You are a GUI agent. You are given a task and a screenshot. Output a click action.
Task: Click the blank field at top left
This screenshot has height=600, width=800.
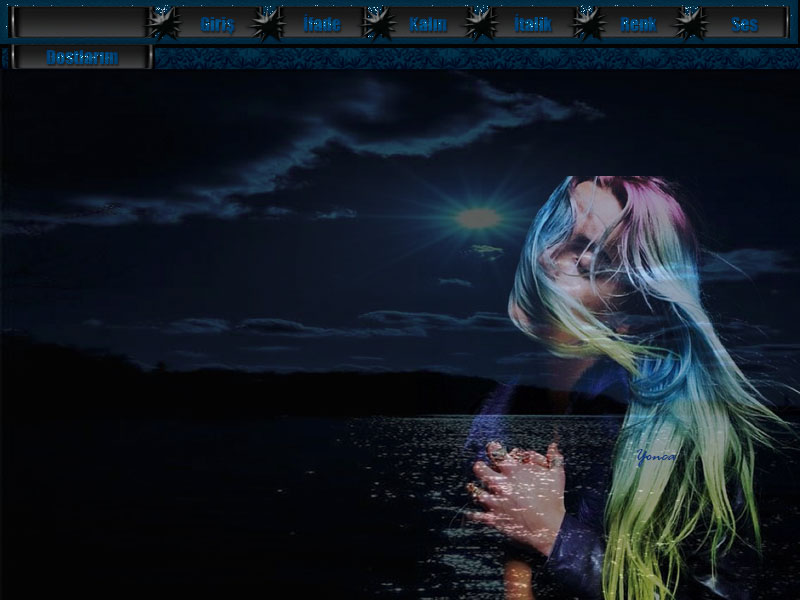pos(80,22)
